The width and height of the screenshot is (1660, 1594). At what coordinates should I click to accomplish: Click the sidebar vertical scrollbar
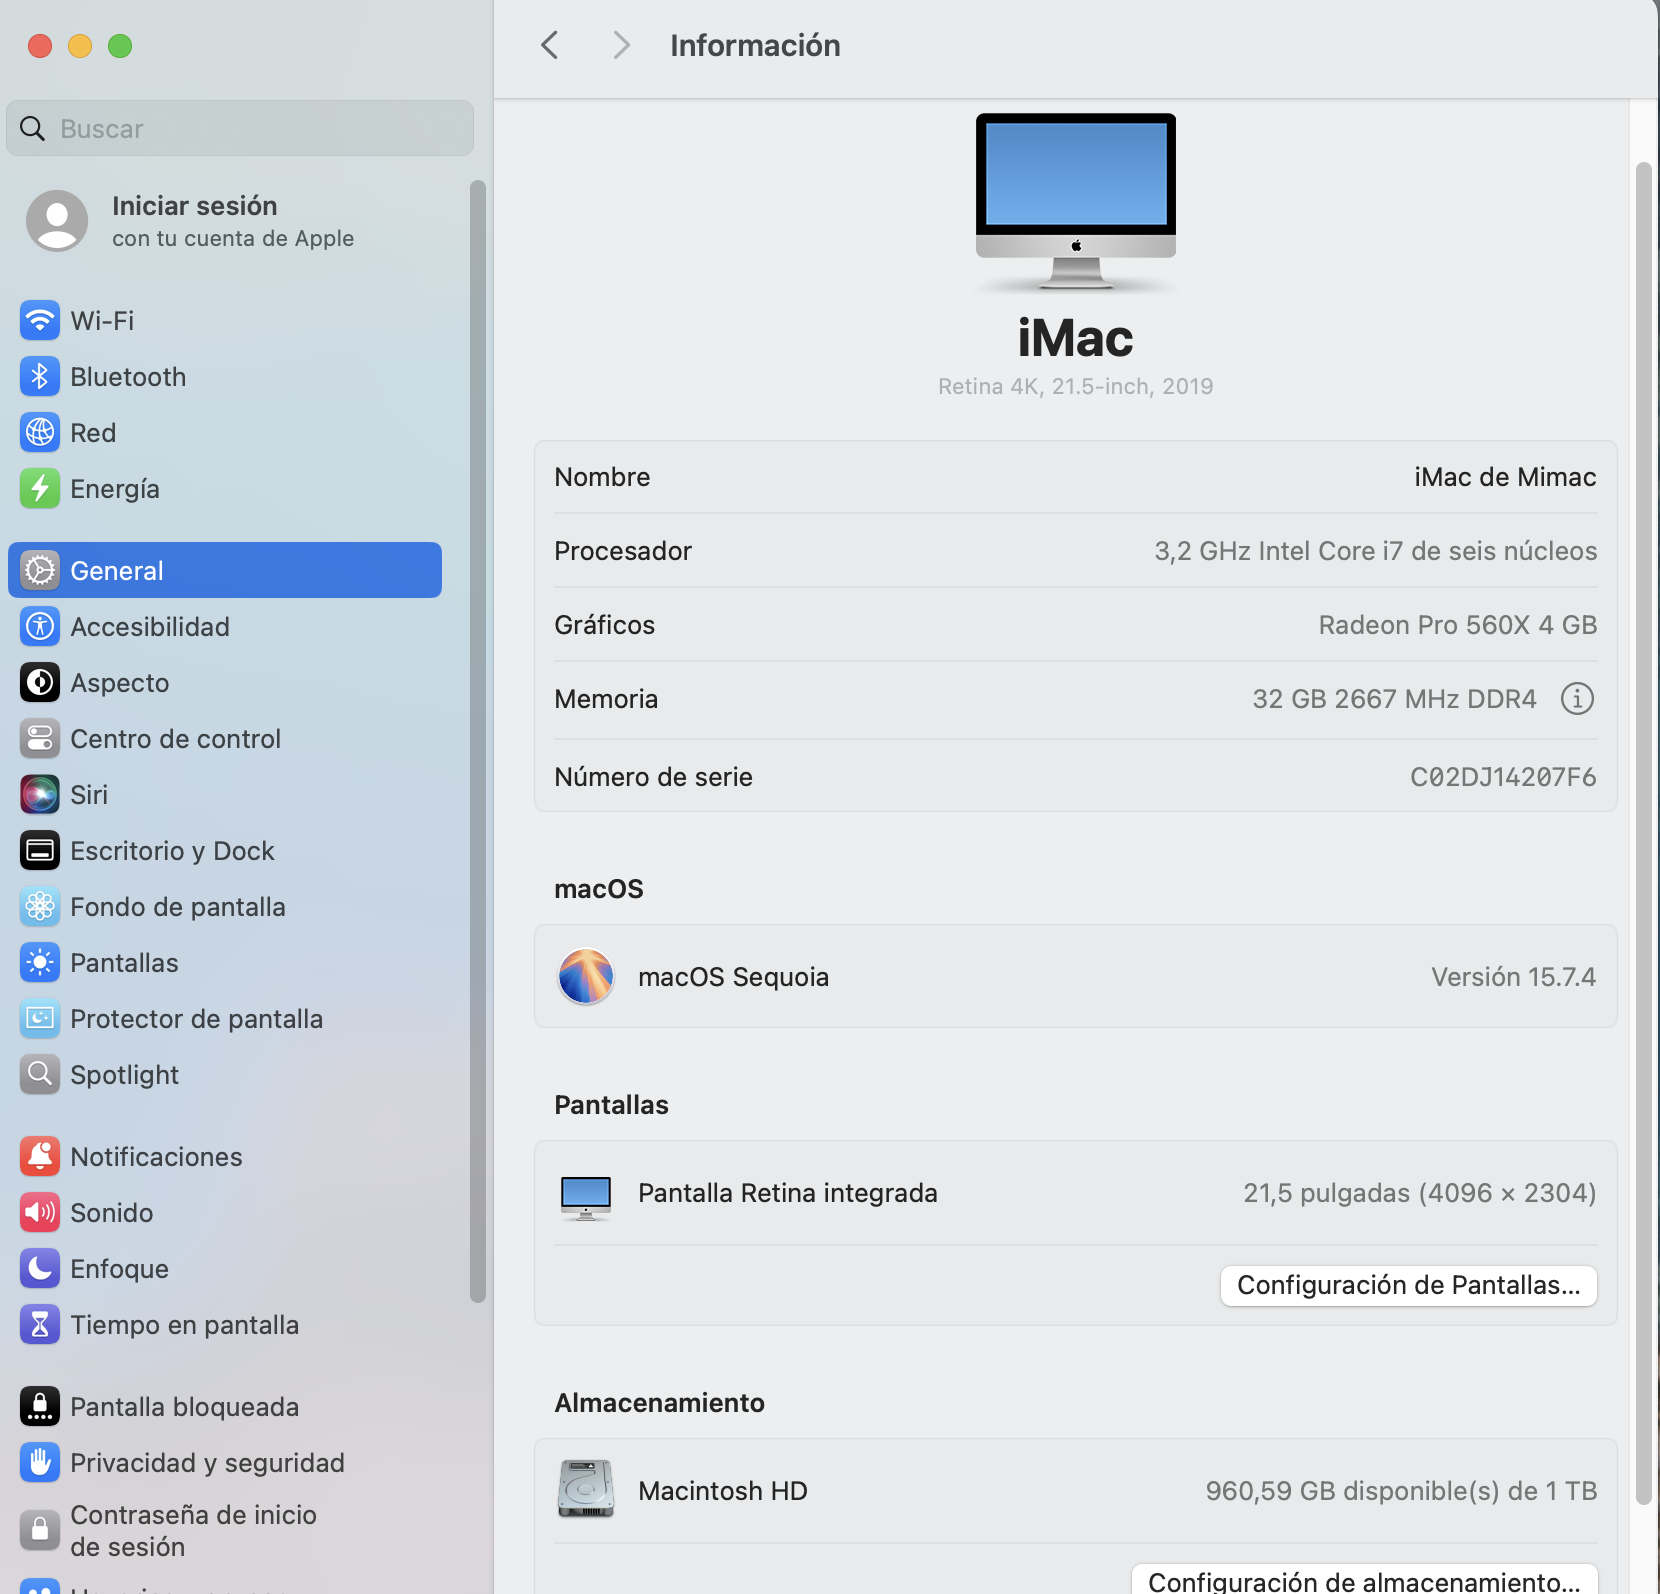coord(478,740)
